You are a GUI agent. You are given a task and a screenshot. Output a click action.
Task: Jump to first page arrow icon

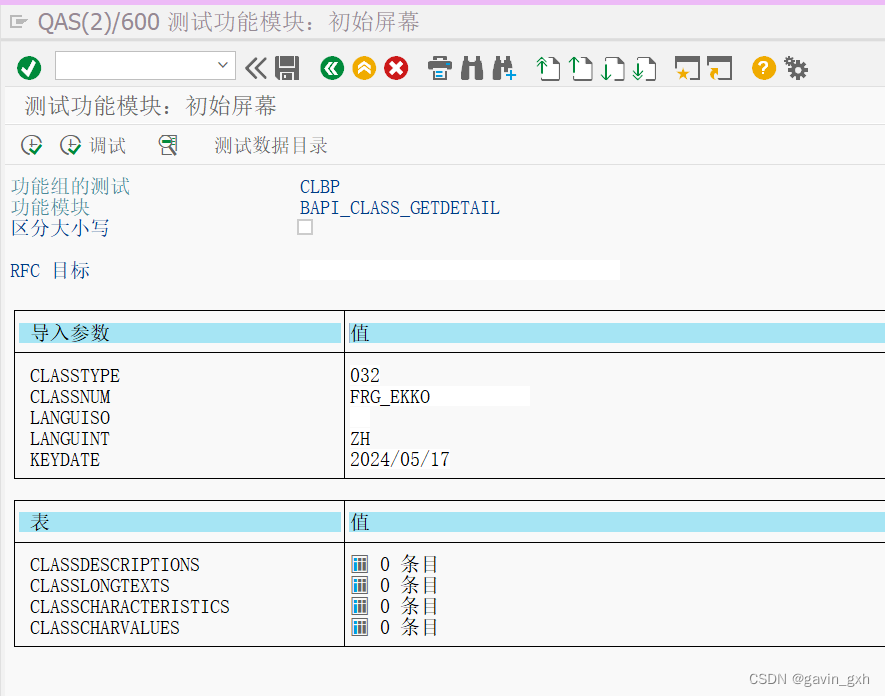546,68
